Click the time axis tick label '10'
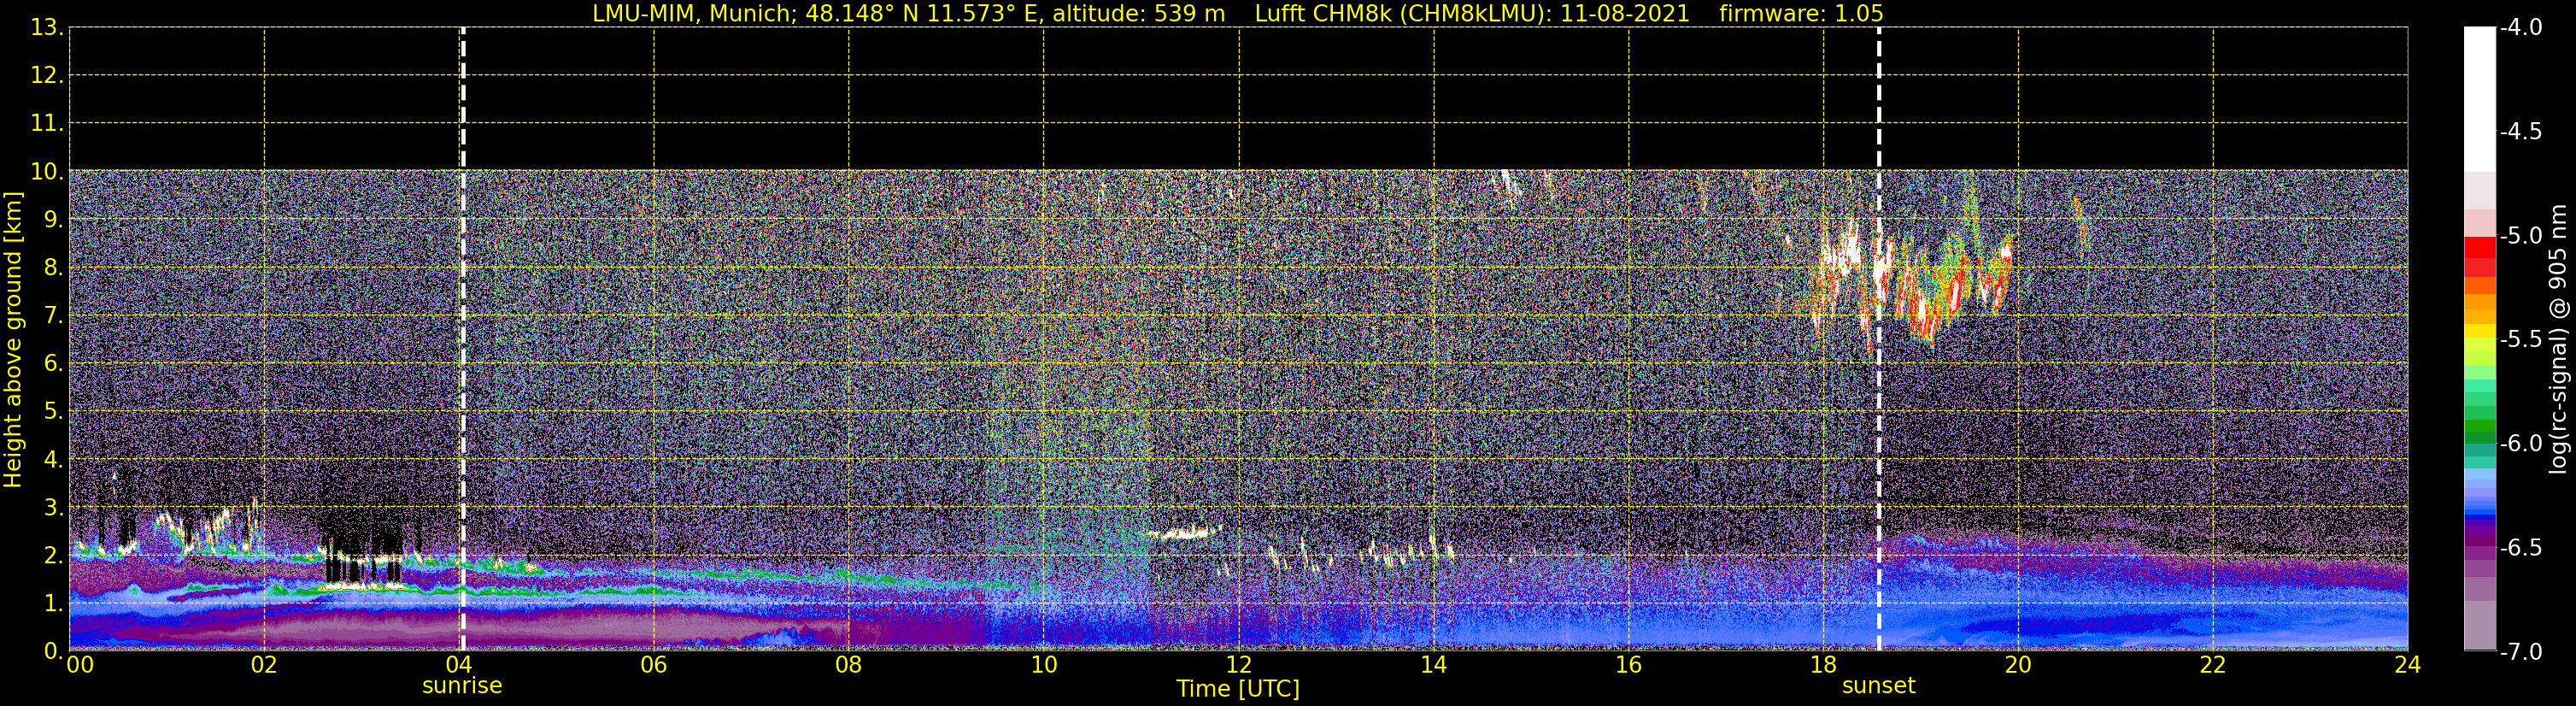The image size is (2576, 706). tap(1044, 666)
